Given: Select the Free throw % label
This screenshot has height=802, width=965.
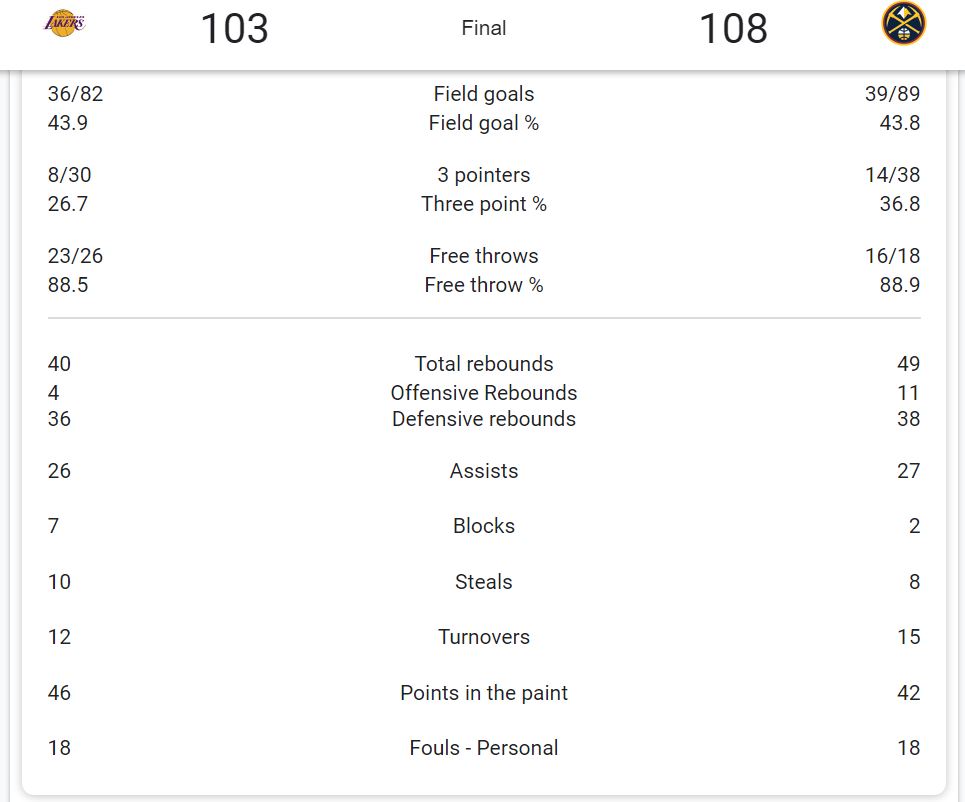Looking at the screenshot, I should pos(484,285).
